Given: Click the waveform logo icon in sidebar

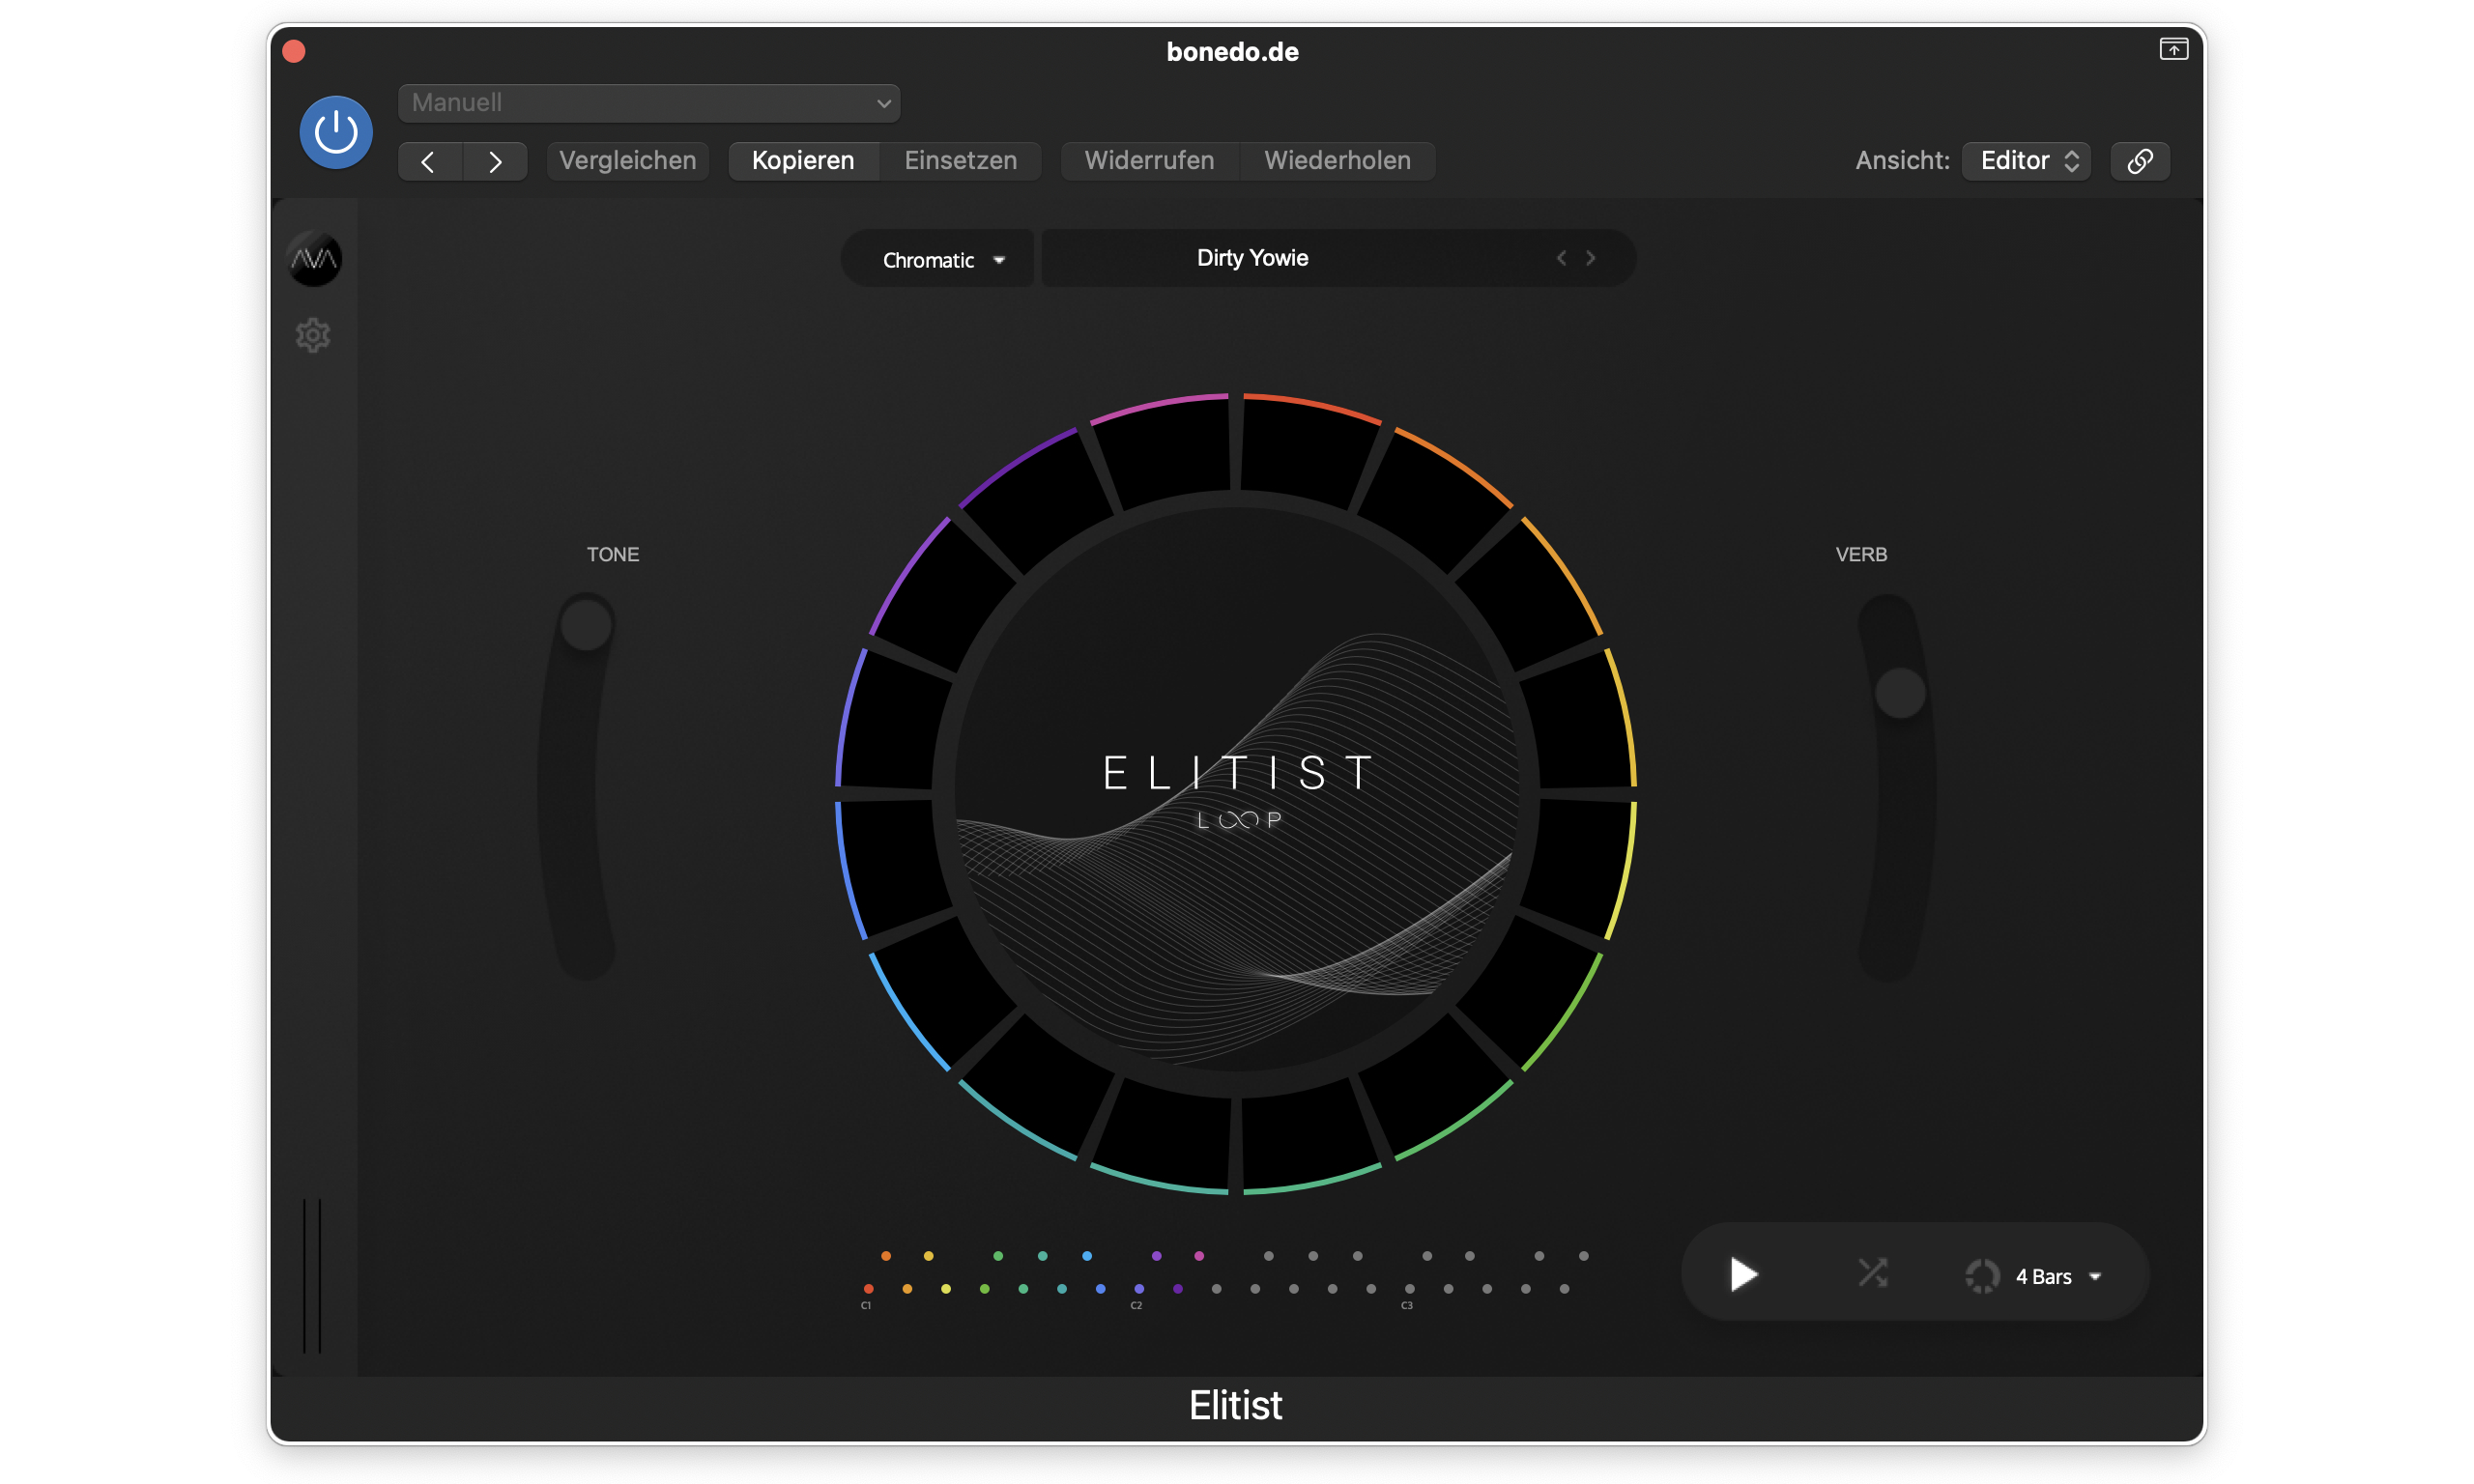Looking at the screenshot, I should coord(314,260).
